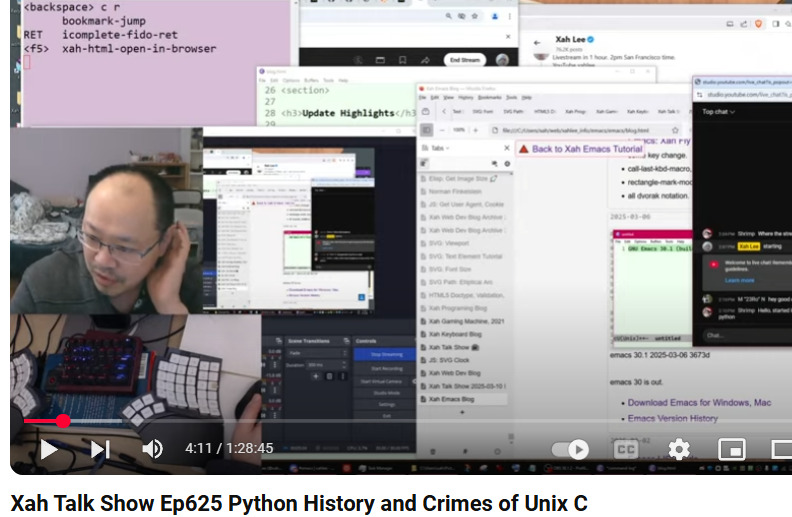Mute the video using the speaker icon

point(152,449)
